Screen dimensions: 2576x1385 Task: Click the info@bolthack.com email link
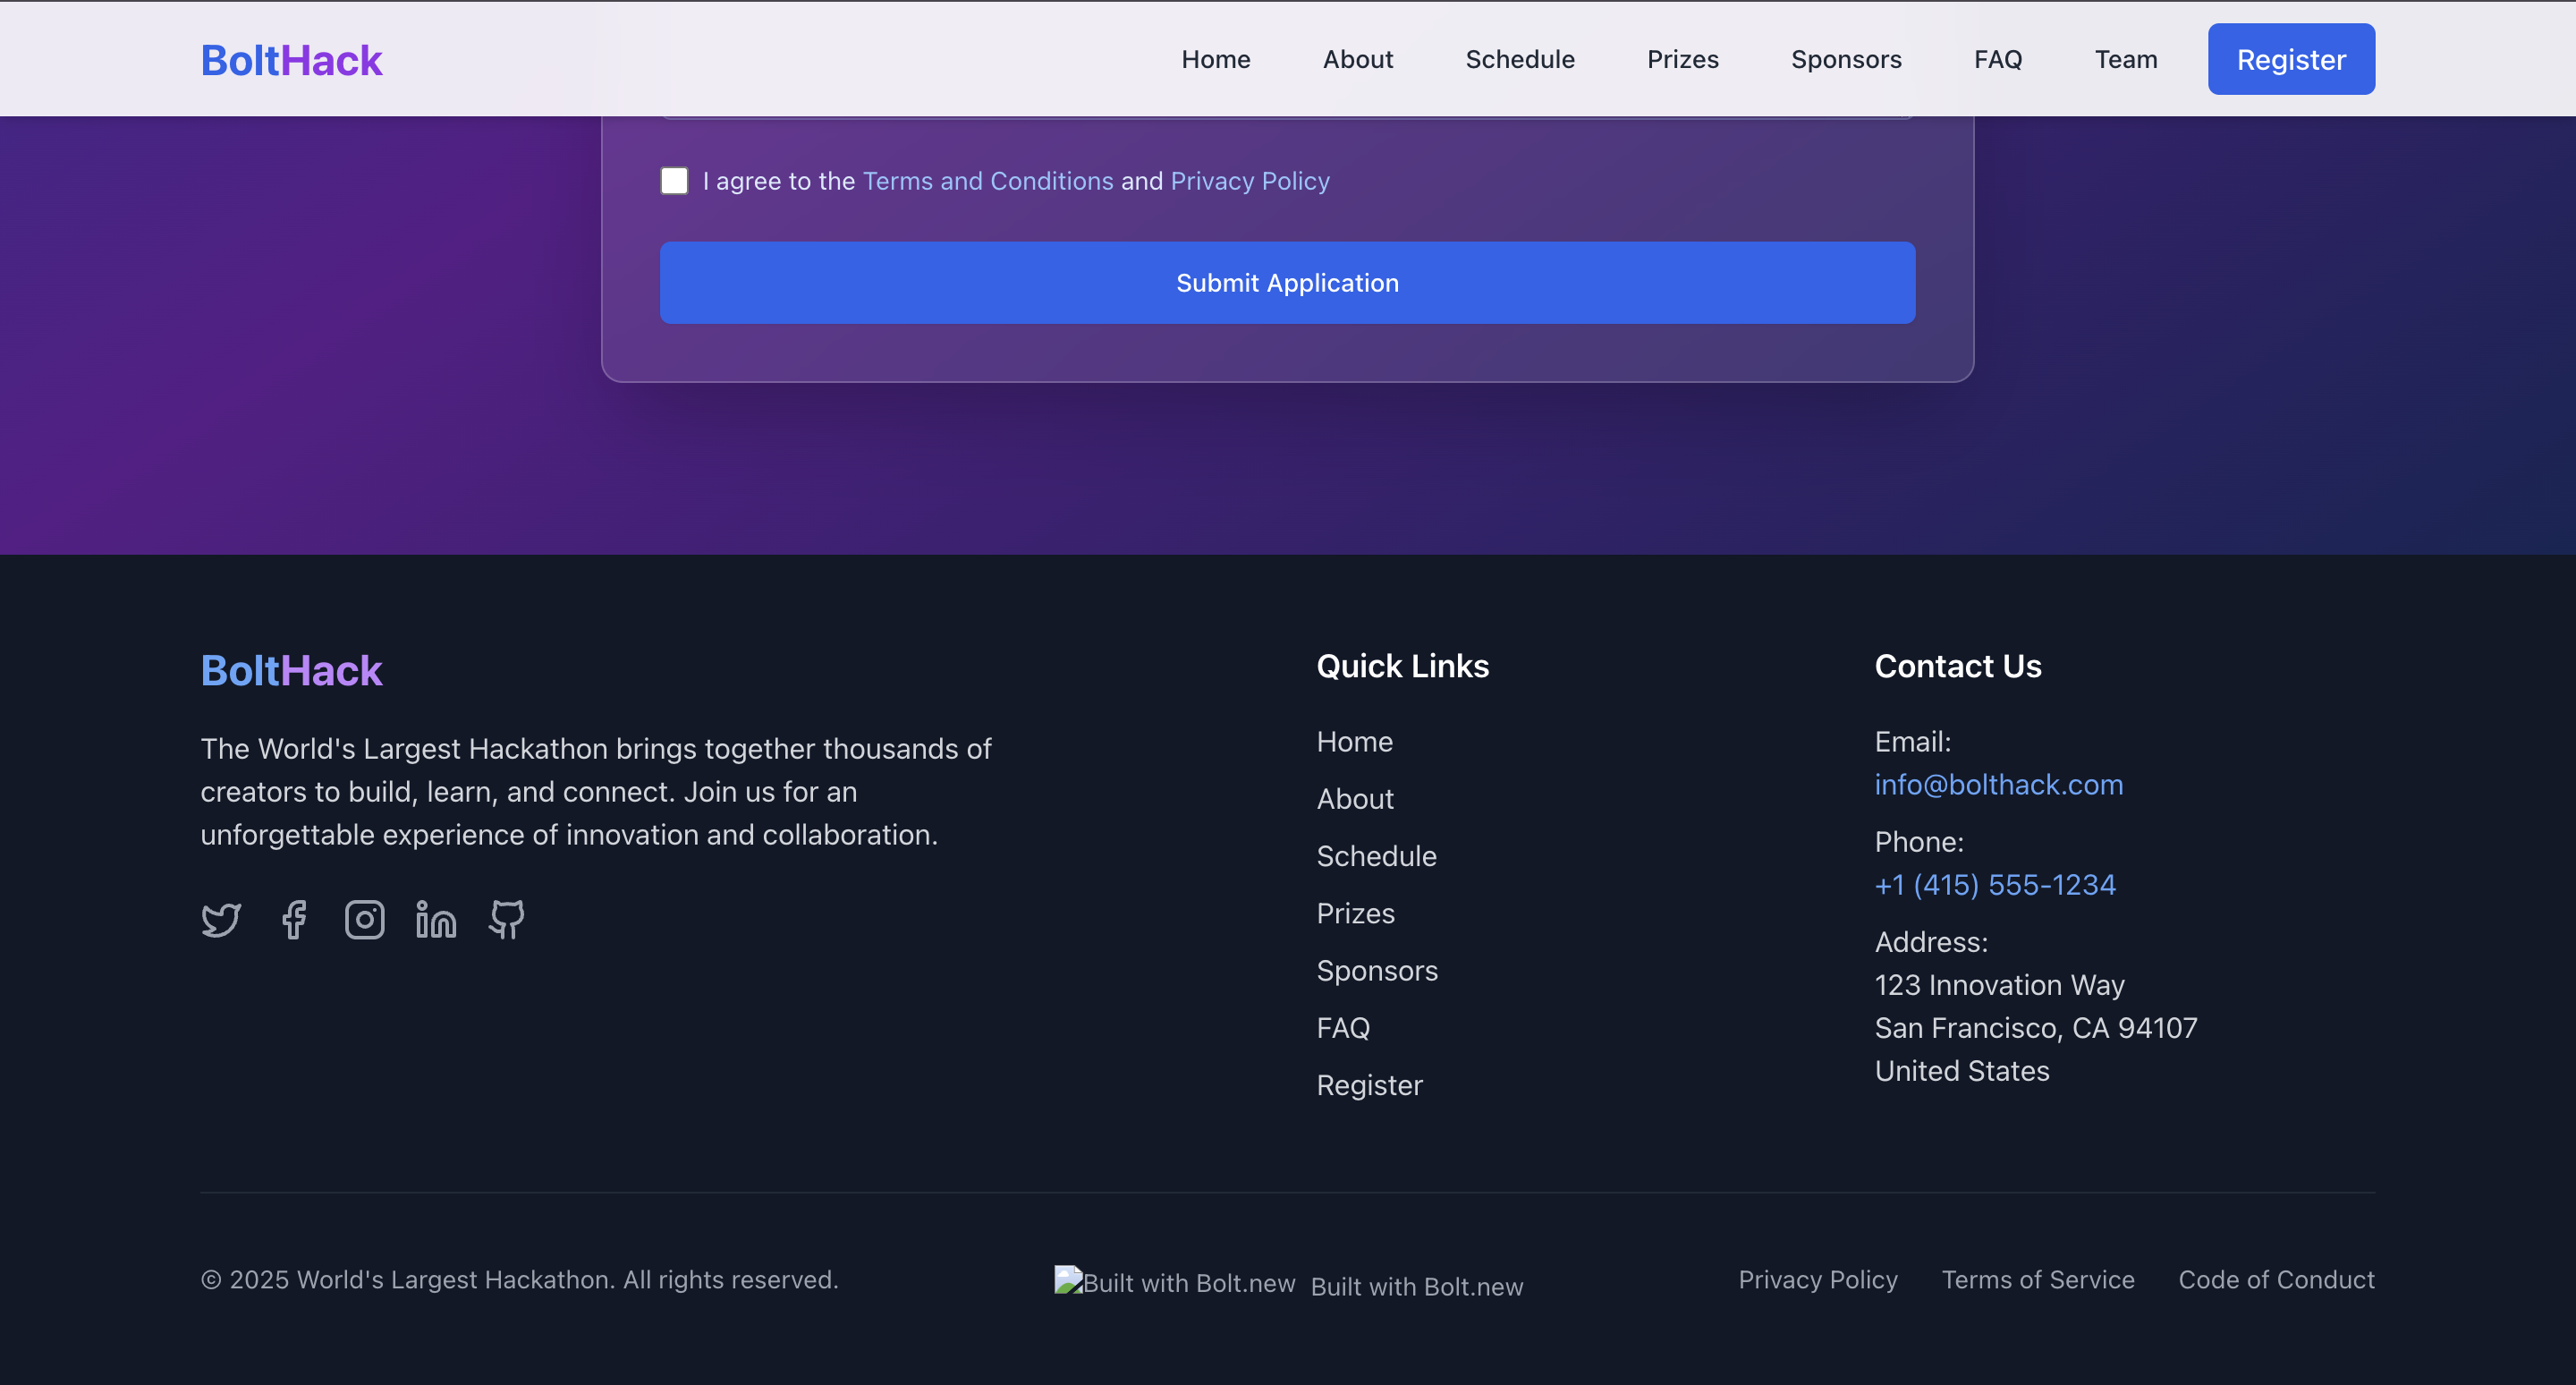(x=1998, y=785)
